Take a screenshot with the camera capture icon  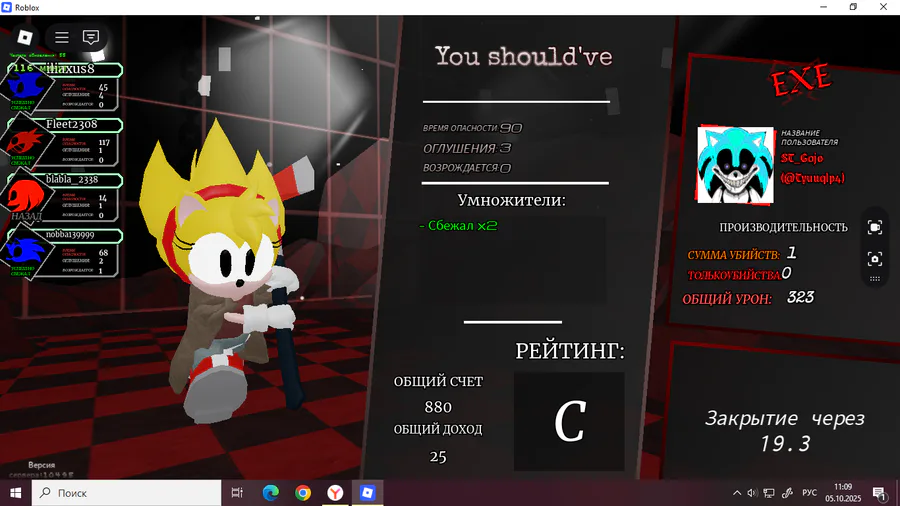coord(874,259)
